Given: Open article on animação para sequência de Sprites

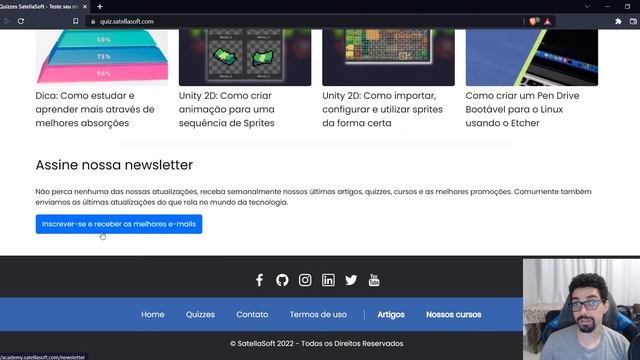Looking at the screenshot, I should [227, 109].
